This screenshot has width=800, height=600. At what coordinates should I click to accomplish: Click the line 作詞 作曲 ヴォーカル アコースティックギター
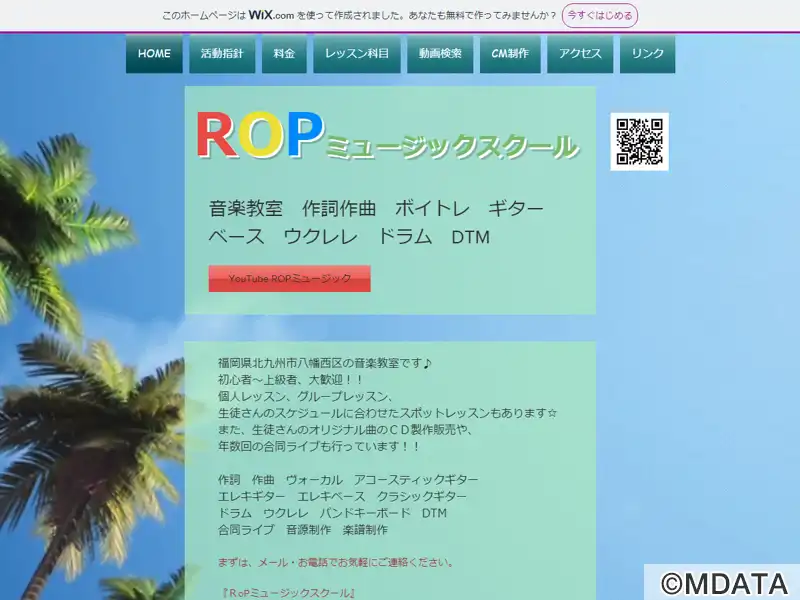click(348, 480)
